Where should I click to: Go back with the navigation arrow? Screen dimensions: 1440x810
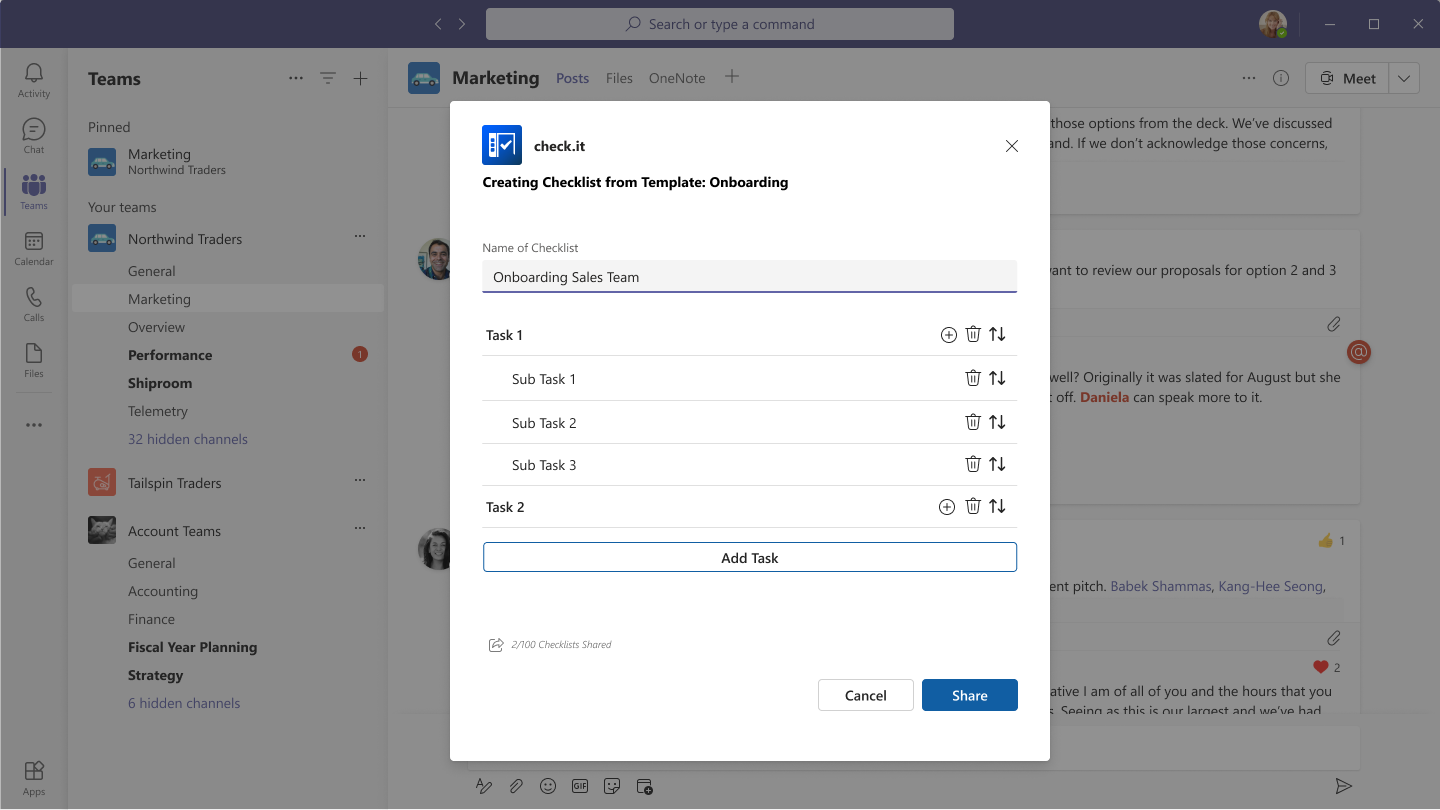(438, 24)
